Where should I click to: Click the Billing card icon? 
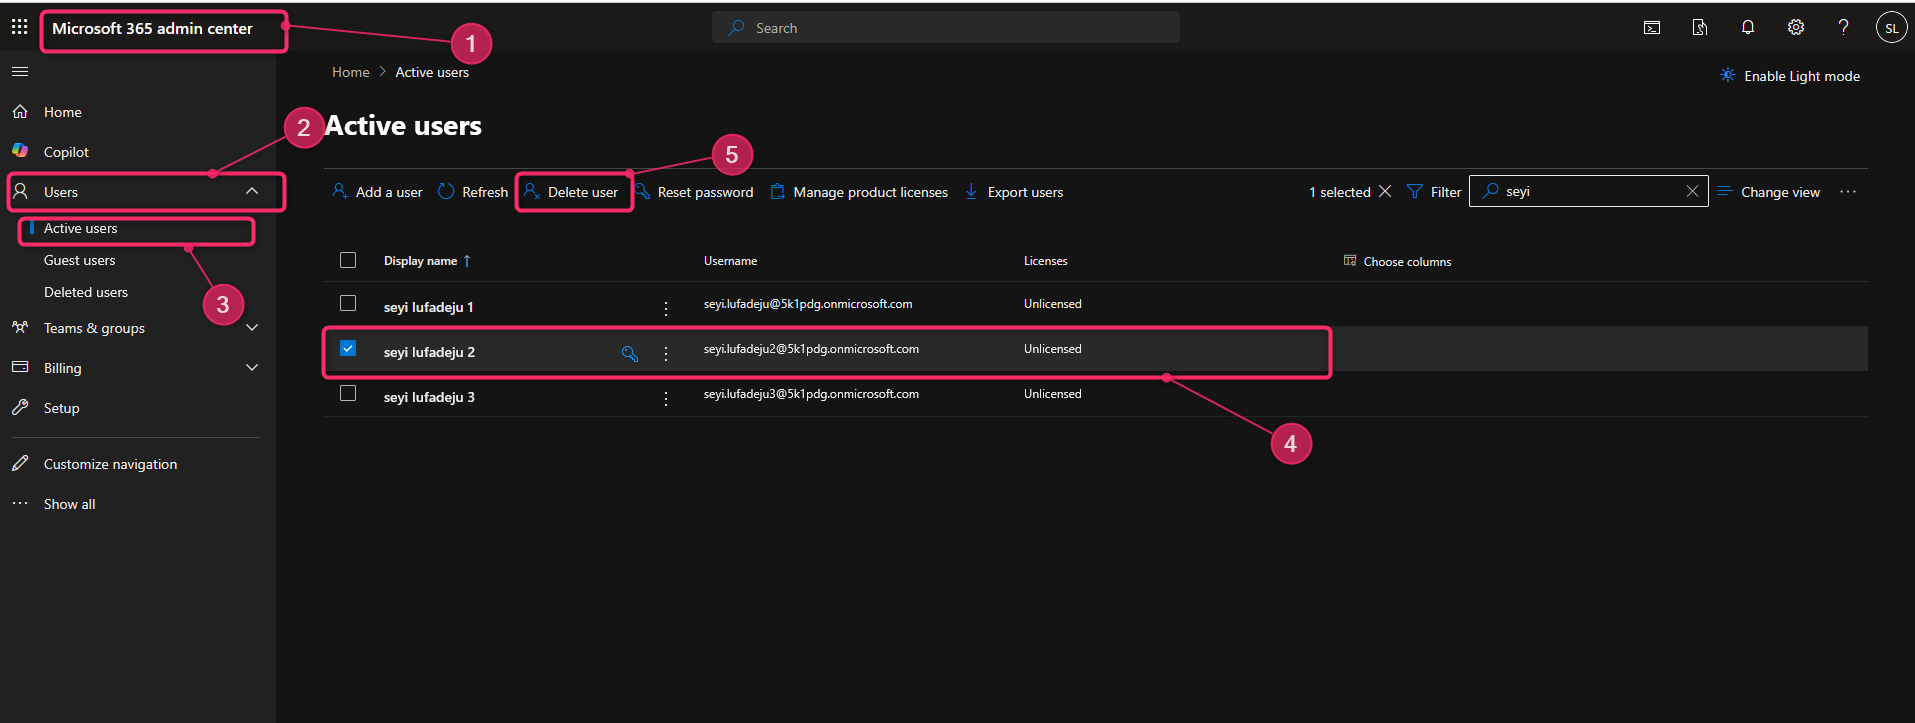pyautogui.click(x=20, y=367)
